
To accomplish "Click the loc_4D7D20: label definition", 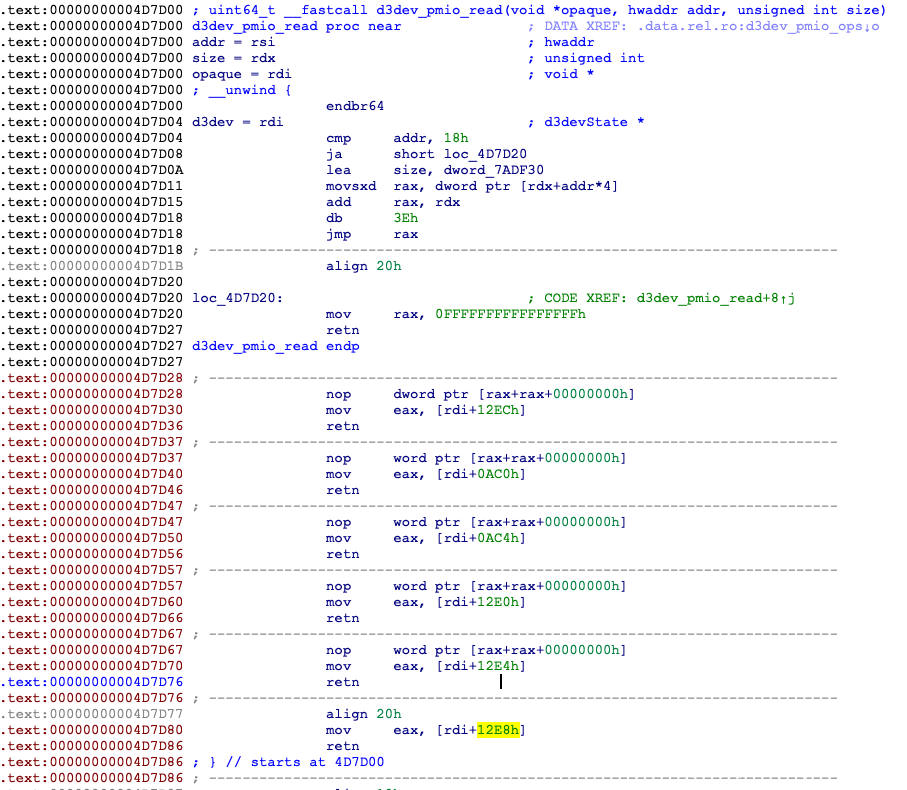I will pos(238,298).
